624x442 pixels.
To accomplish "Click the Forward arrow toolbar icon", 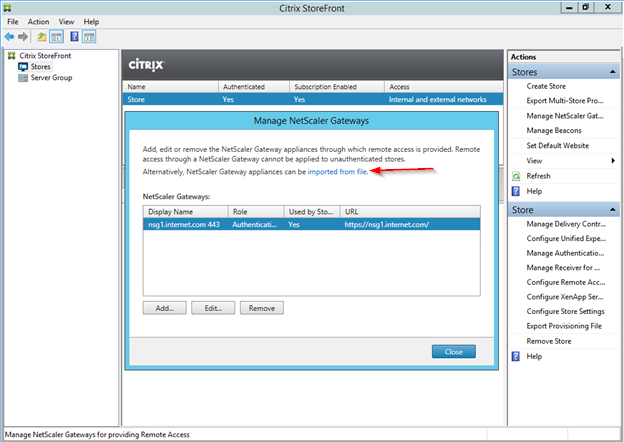I will pos(25,36).
